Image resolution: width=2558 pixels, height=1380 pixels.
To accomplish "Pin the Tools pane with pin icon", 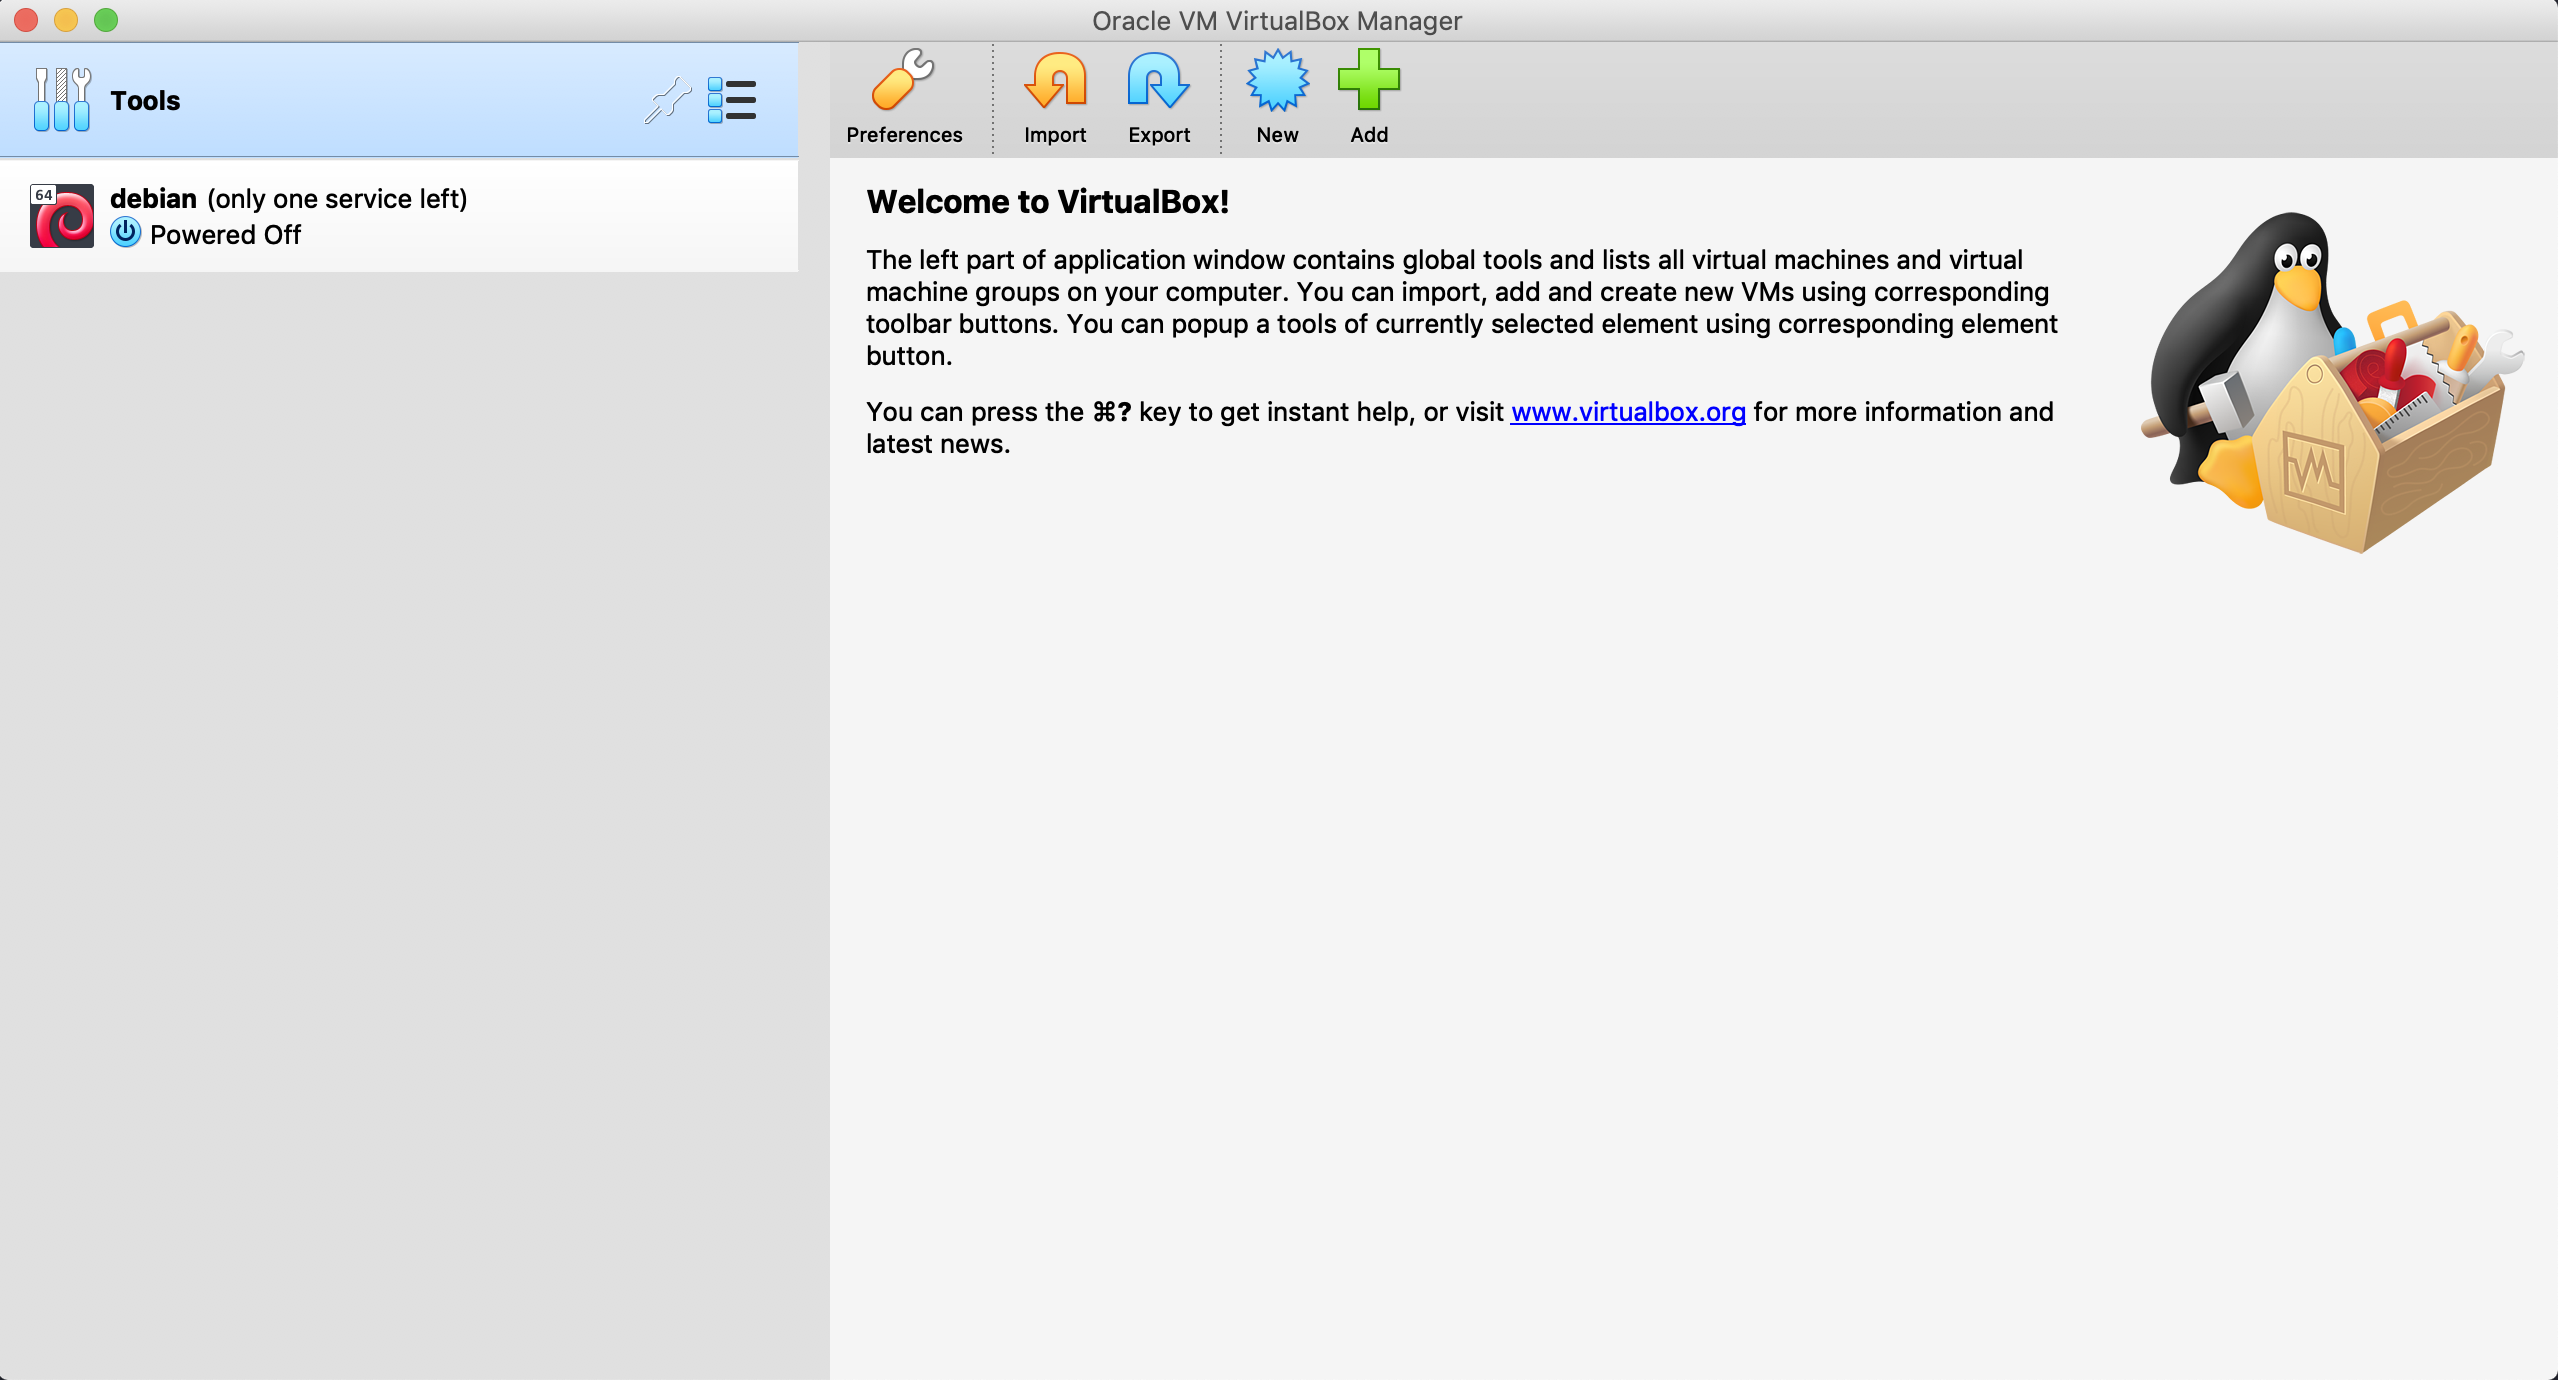I will tap(667, 100).
